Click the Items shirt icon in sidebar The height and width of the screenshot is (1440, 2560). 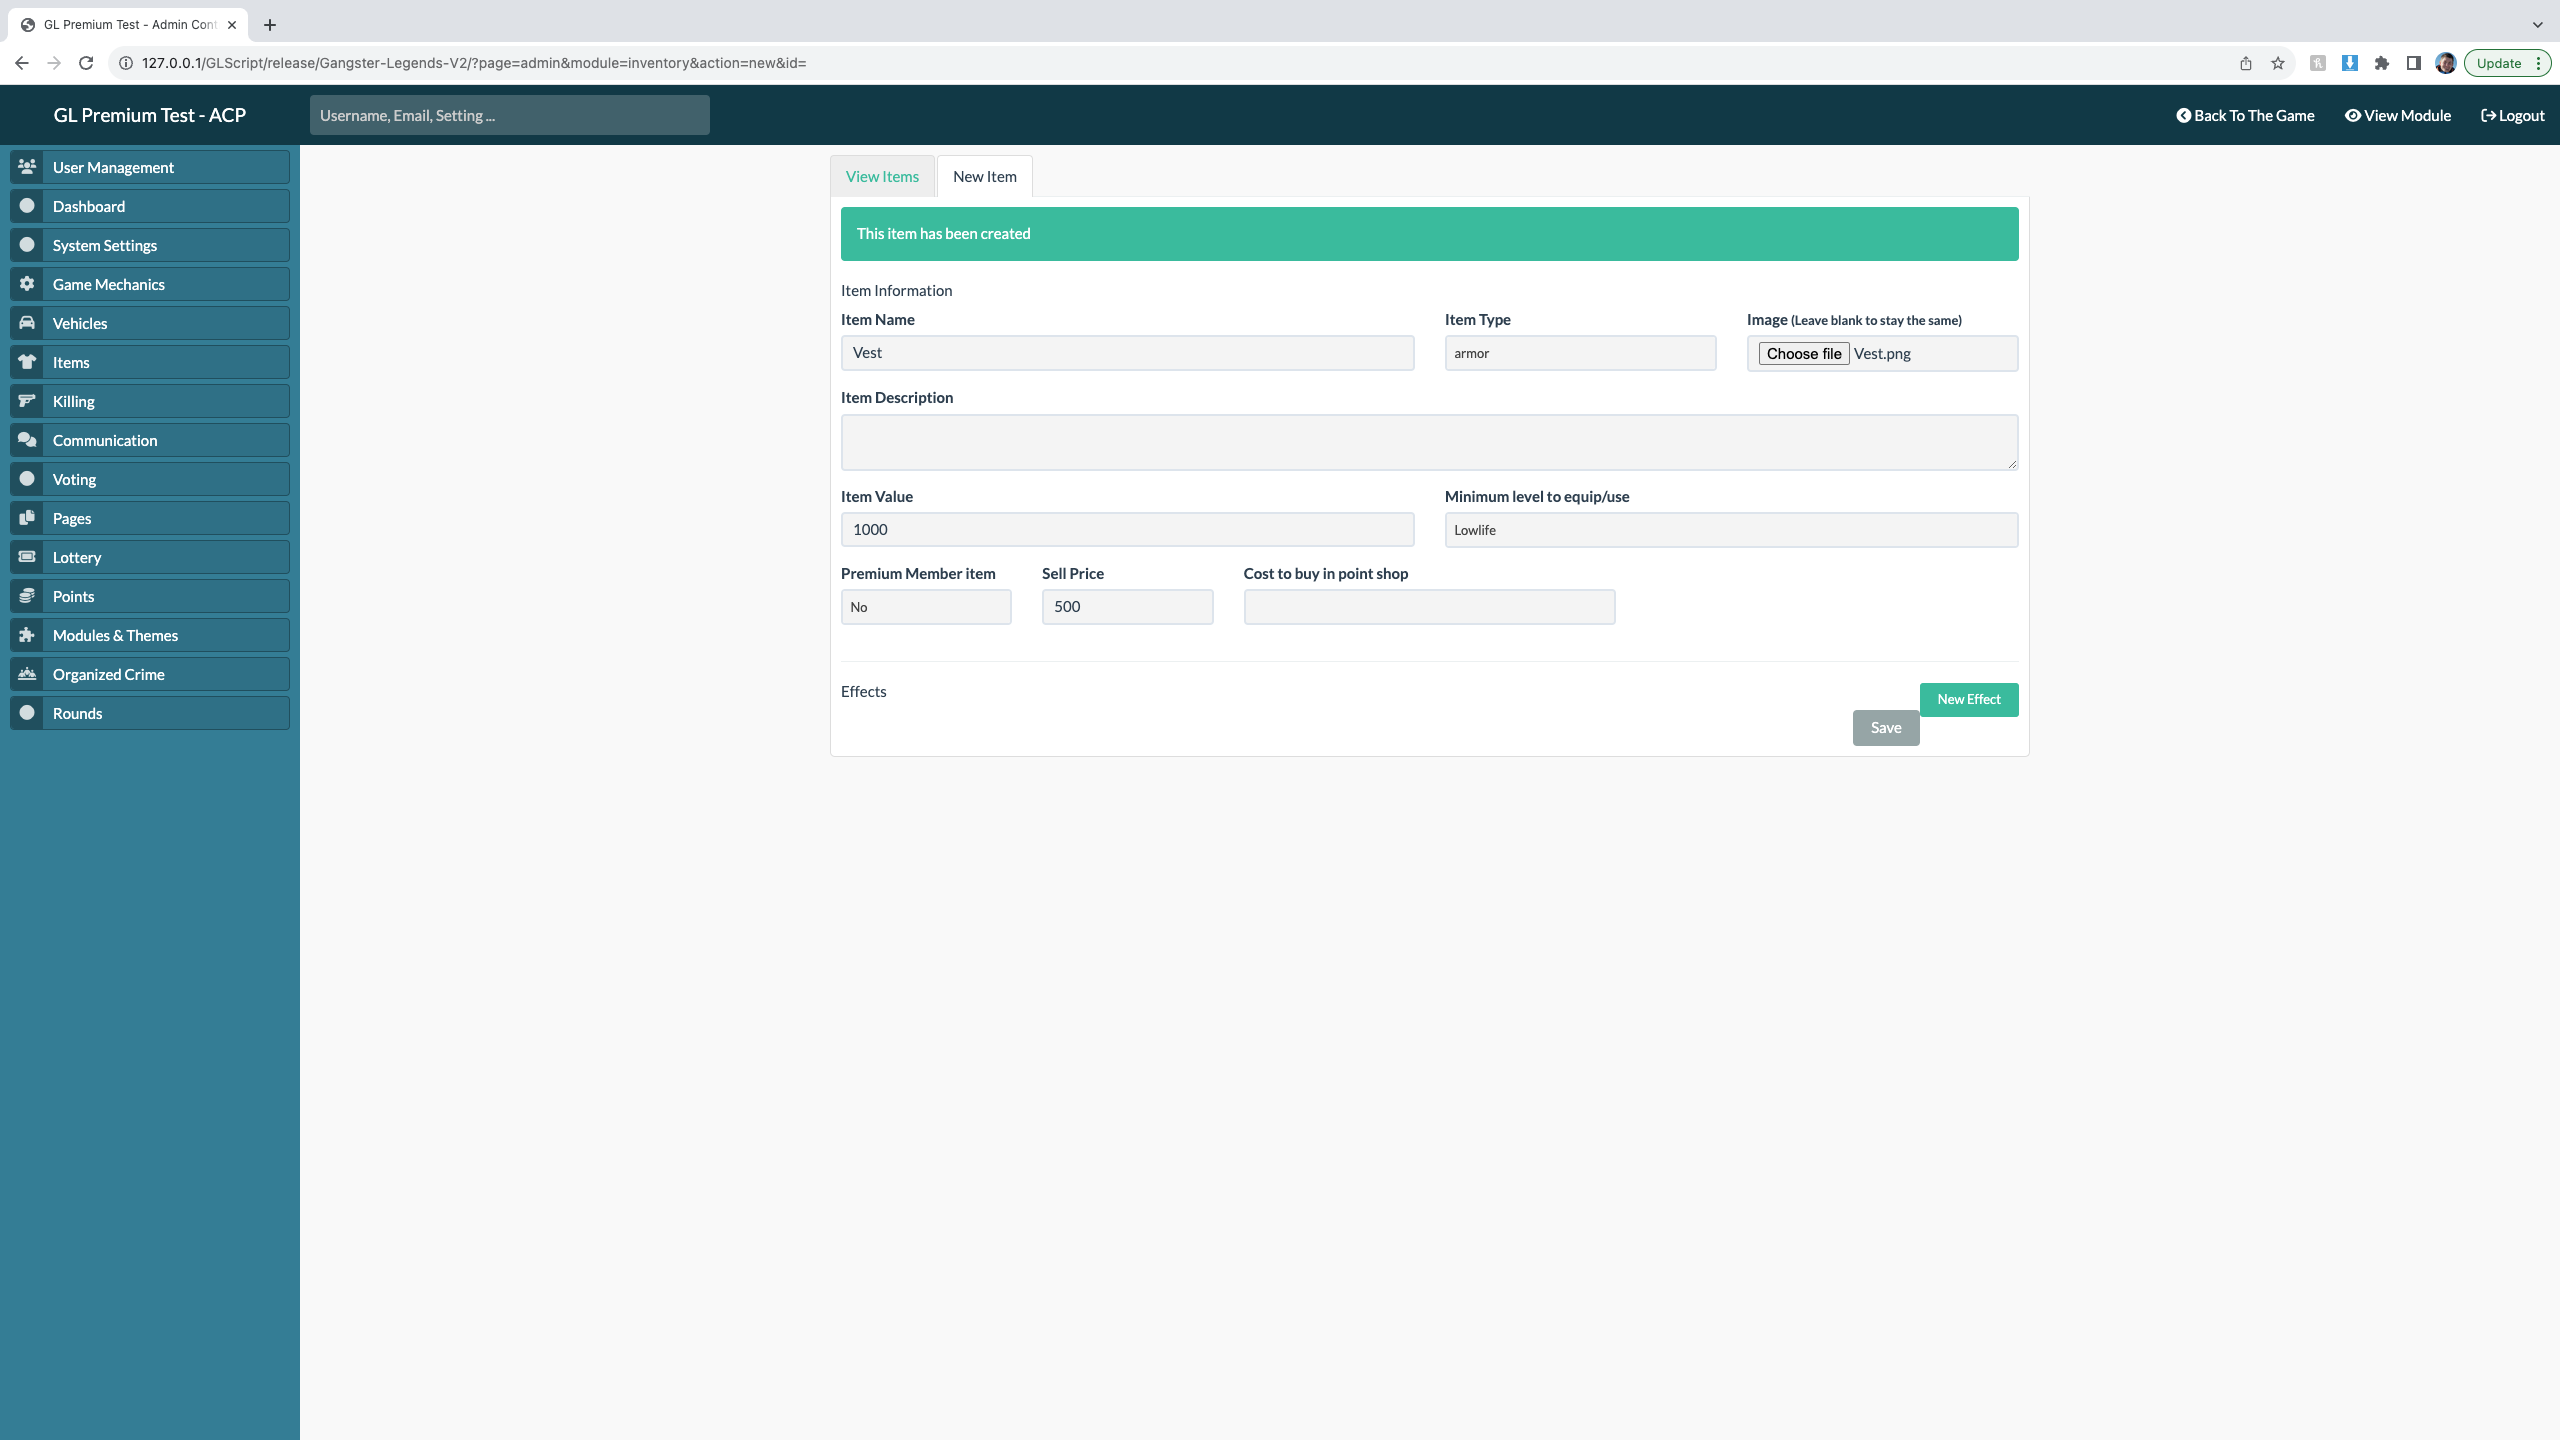pyautogui.click(x=27, y=362)
